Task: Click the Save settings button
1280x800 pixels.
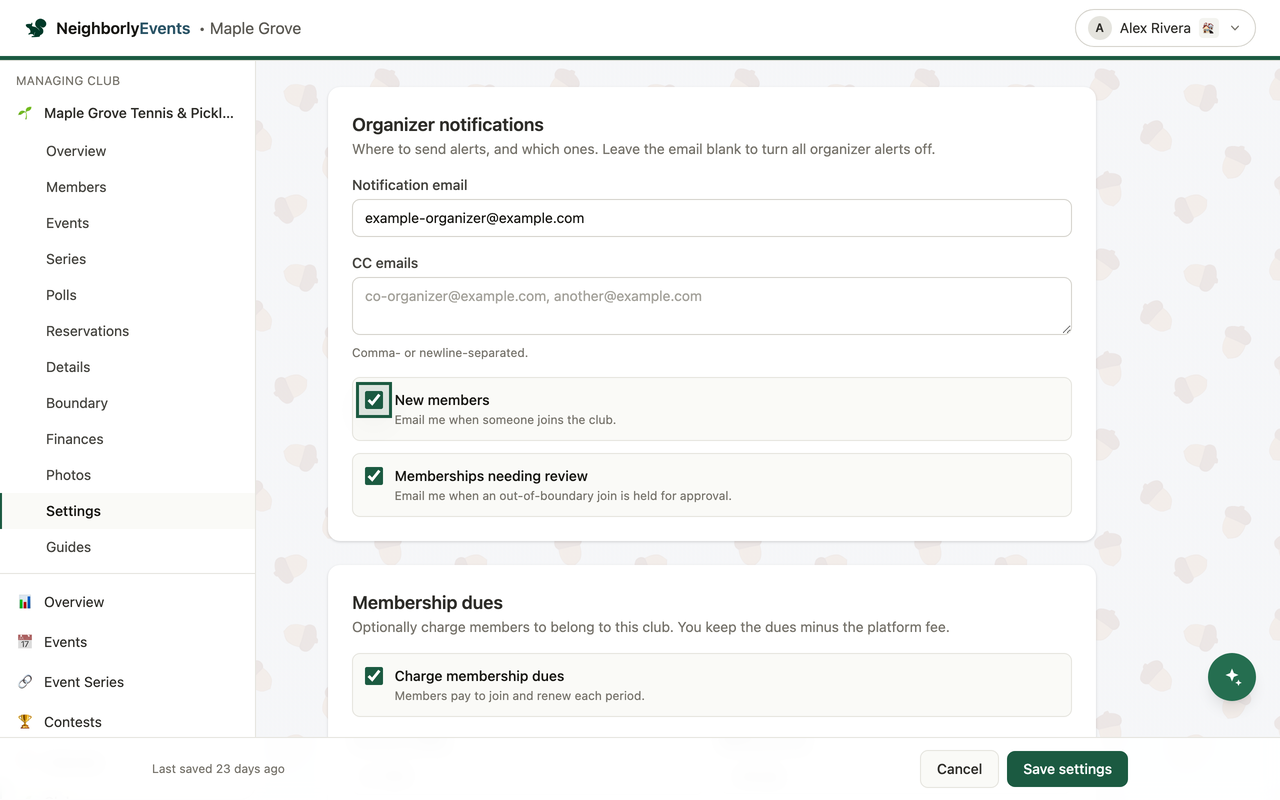Action: [x=1067, y=769]
